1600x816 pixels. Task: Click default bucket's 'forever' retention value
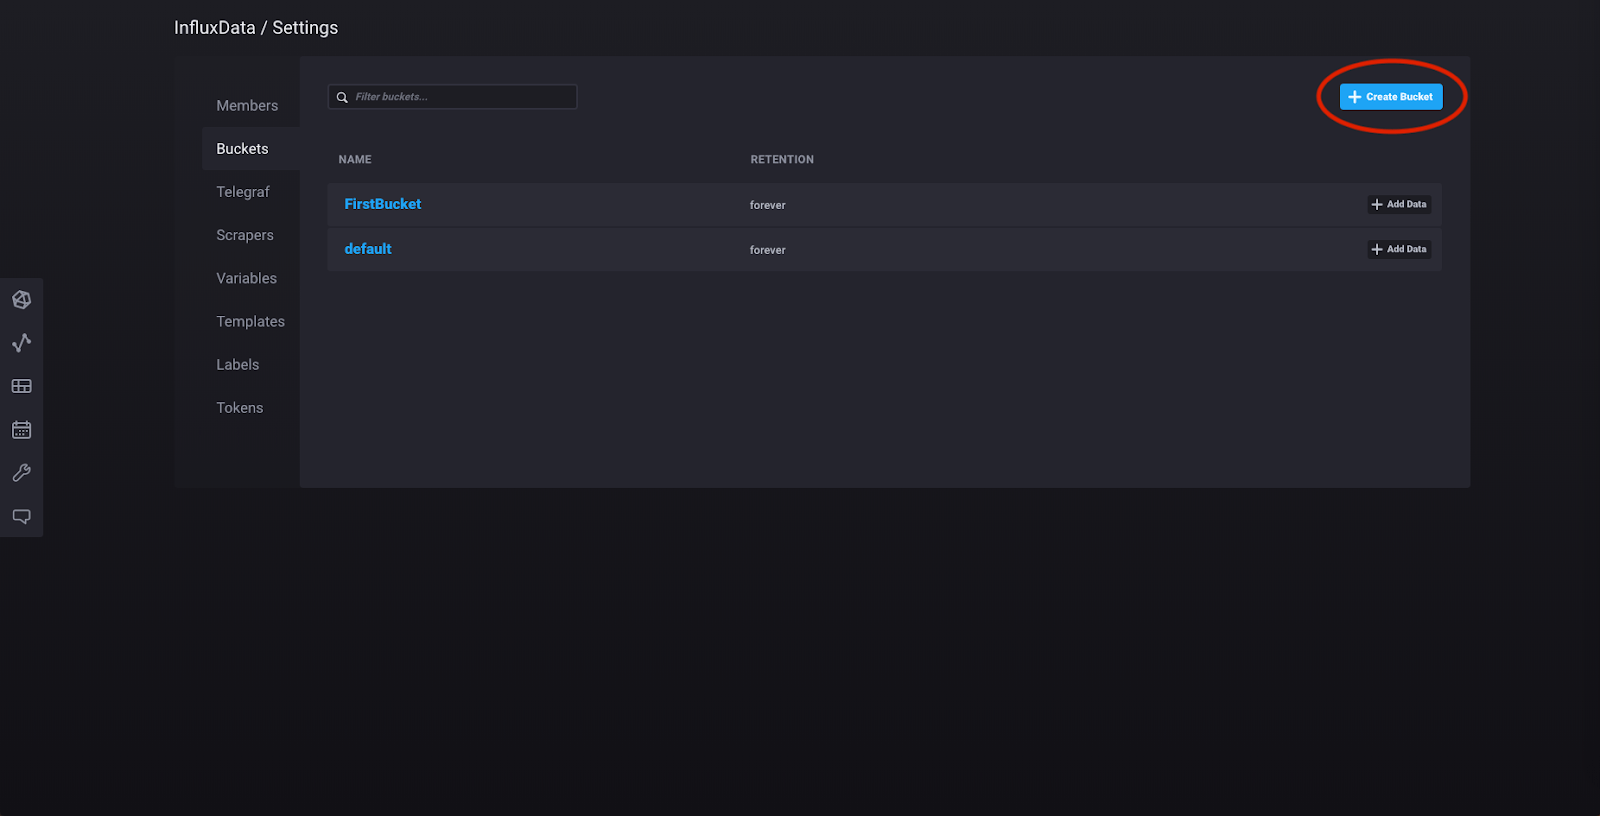[x=768, y=250]
